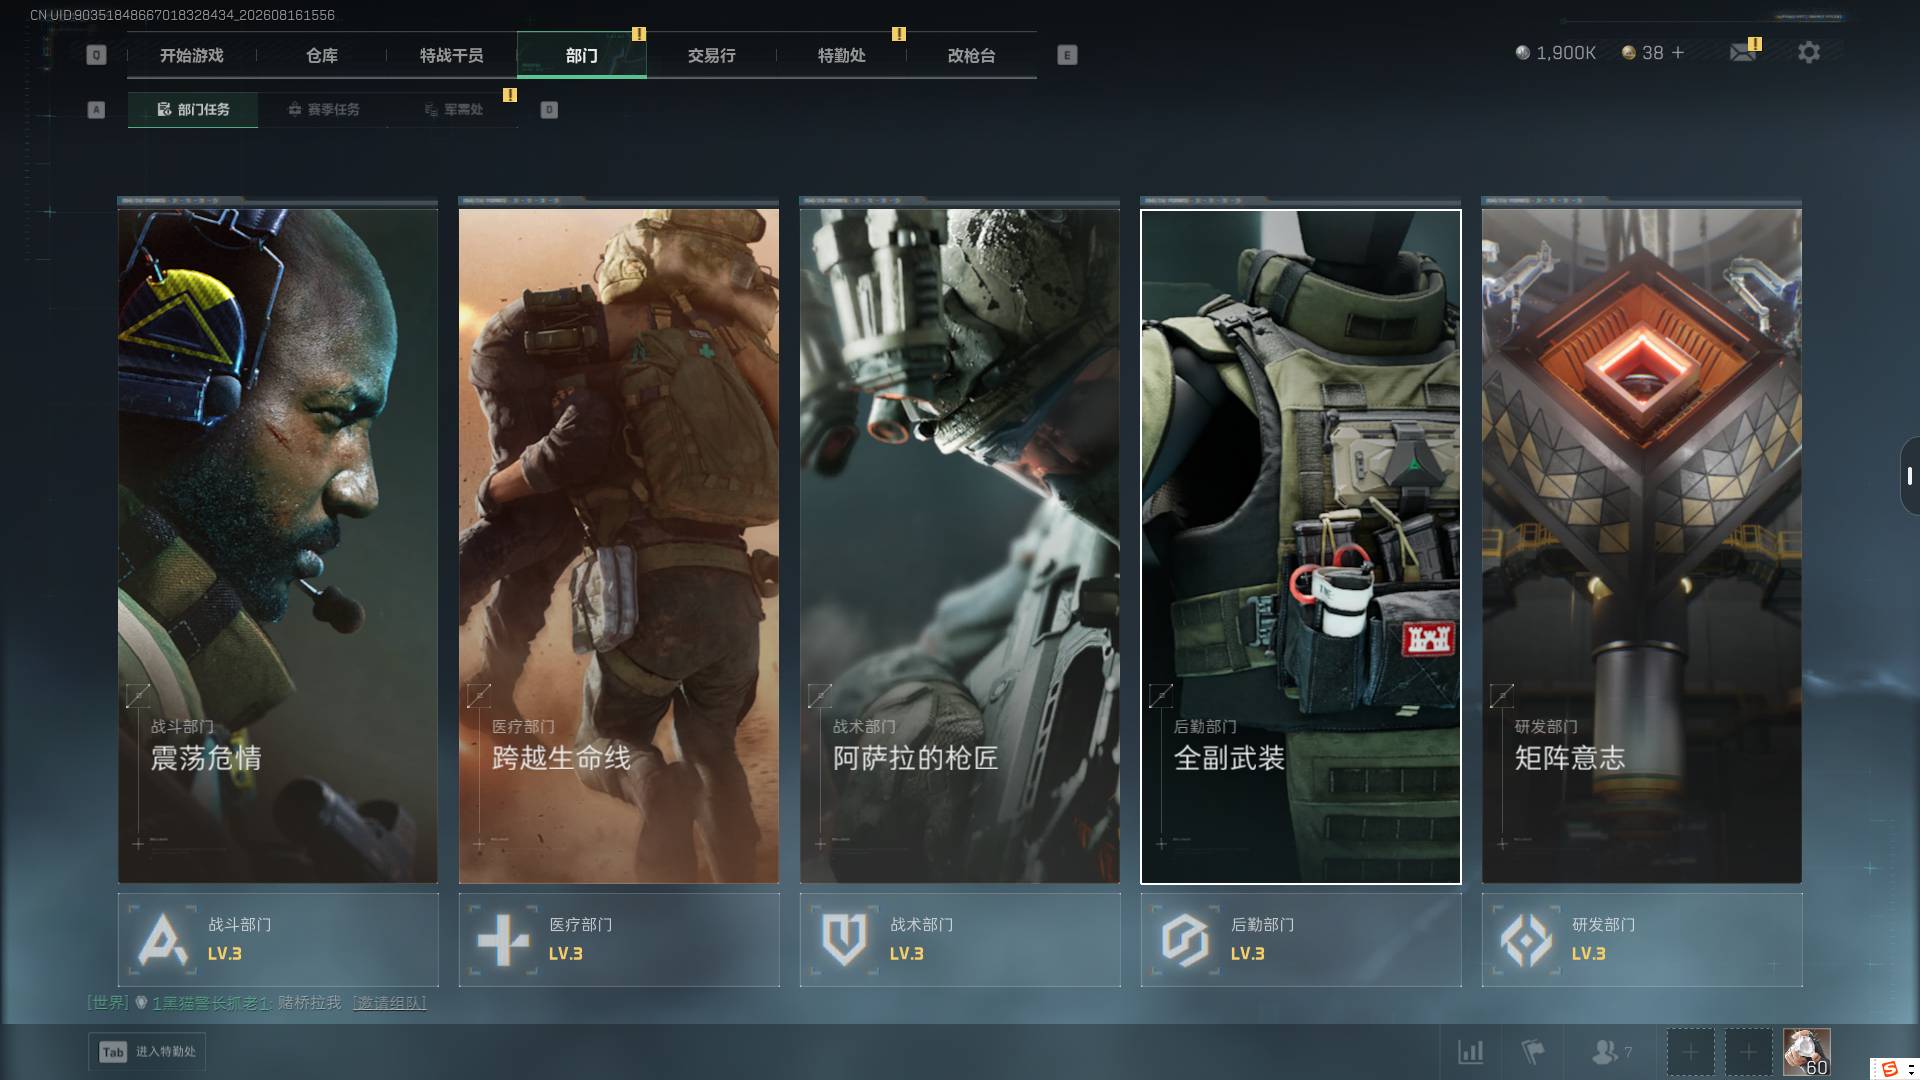Open the 军需处 sub-tab

453,110
